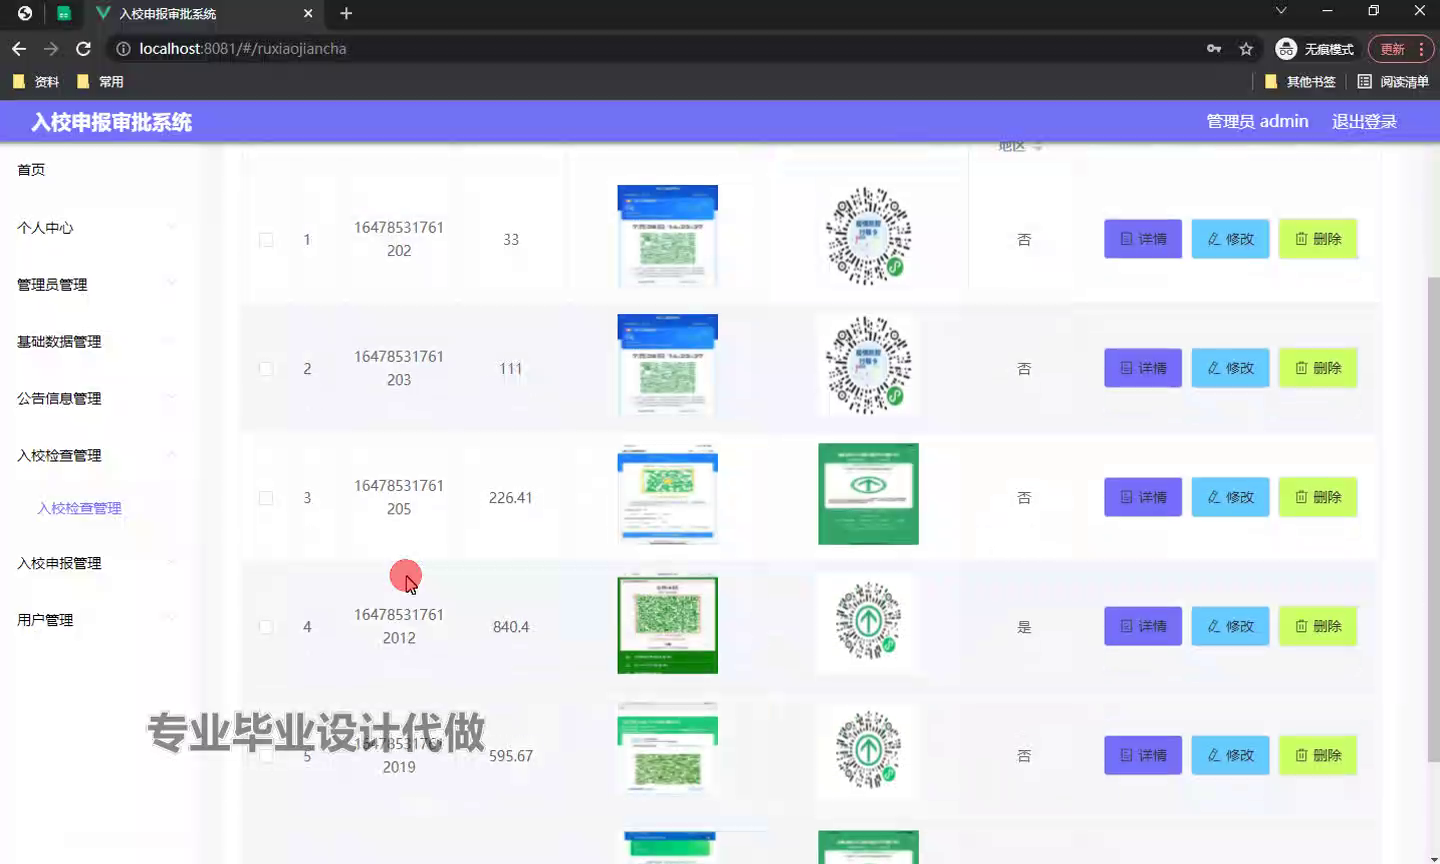
Task: Open 详情 for the row 5 record
Action: (x=1143, y=755)
